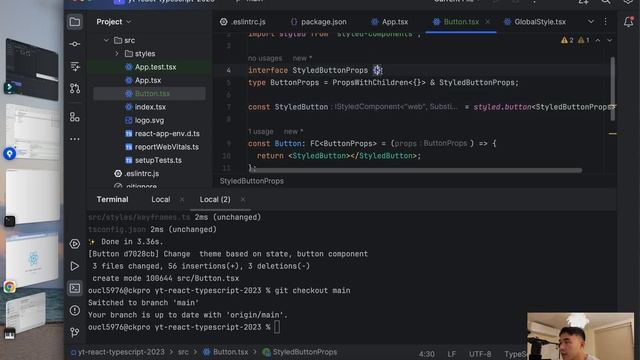Click the editor vertical scrollbar
Viewport: 640px width, 360px height.
point(612,89)
